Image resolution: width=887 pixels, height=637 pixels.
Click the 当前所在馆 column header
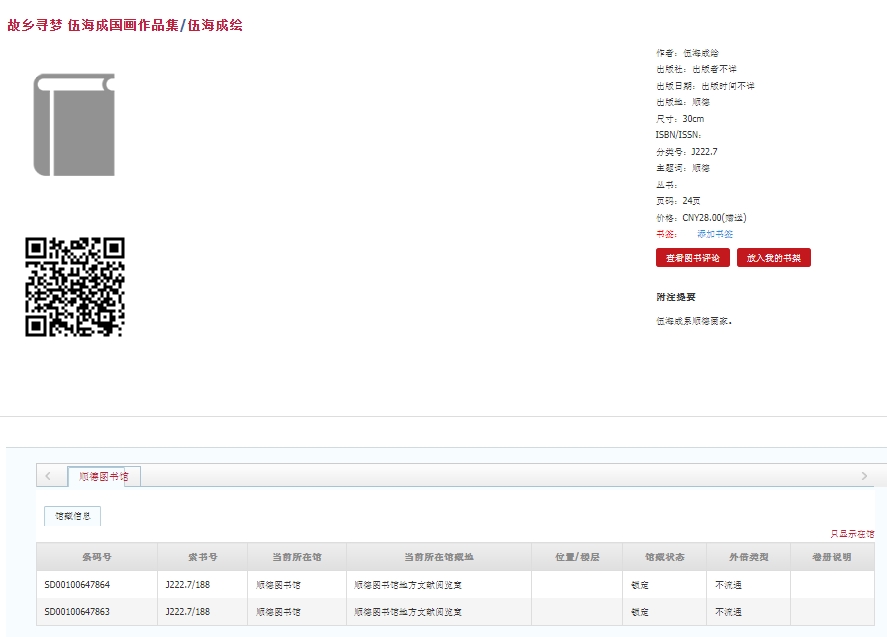click(x=297, y=557)
